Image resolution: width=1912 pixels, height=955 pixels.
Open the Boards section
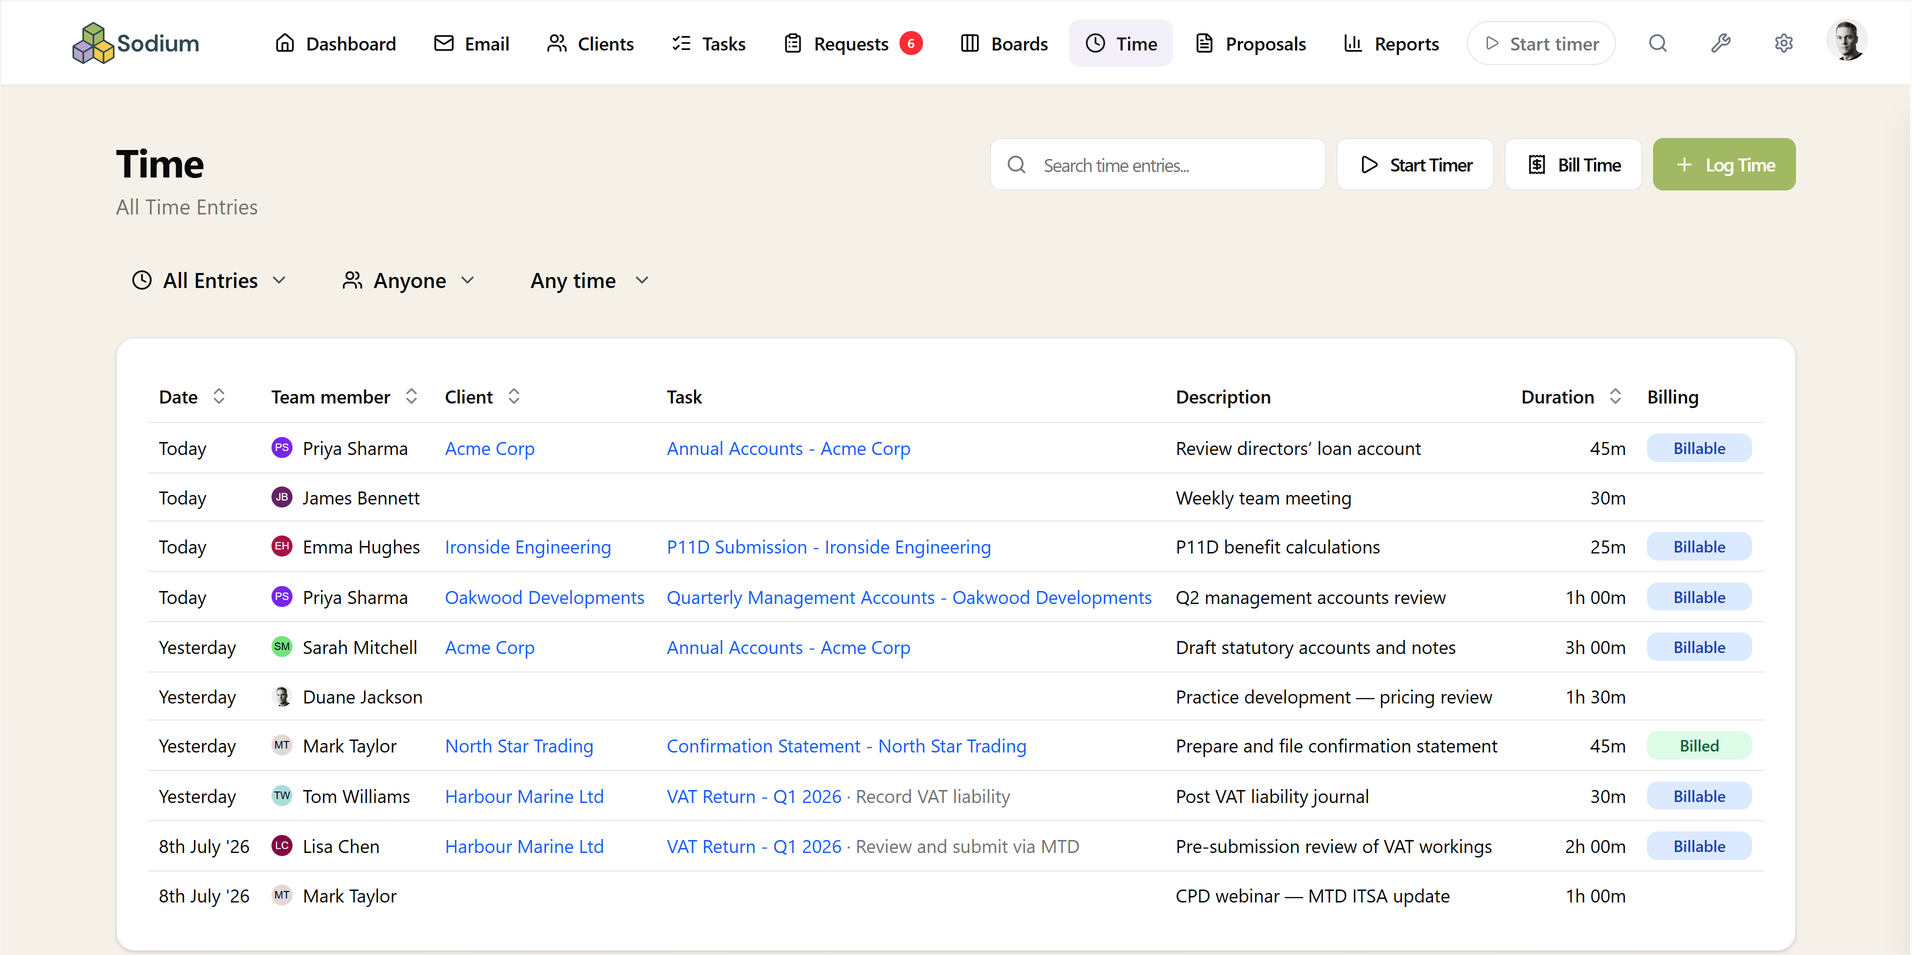click(x=1004, y=43)
